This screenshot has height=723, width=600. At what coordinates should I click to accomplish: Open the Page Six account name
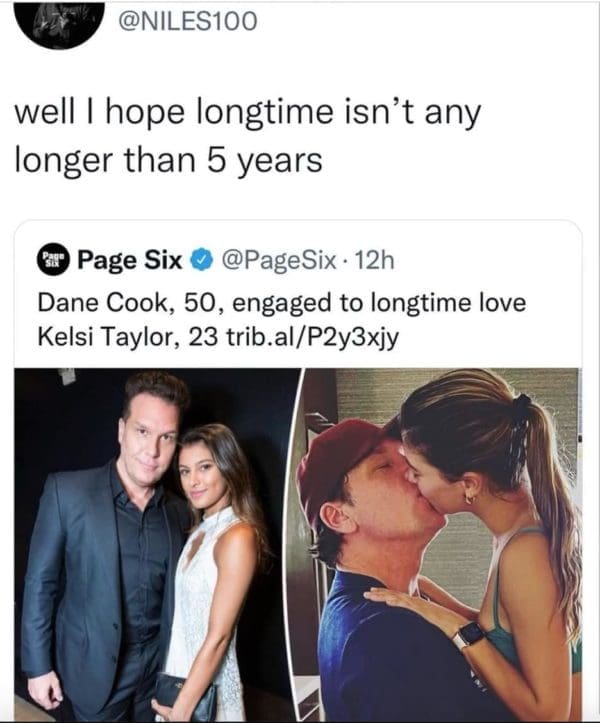(x=129, y=260)
